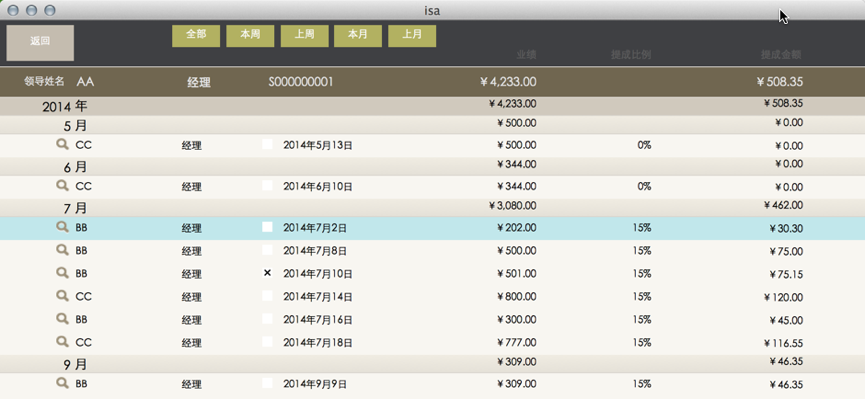
Task: Filter by 本月 (this month)
Action: (357, 36)
